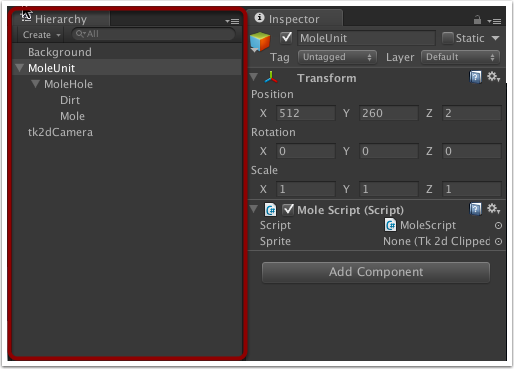Select MoleHole in the Hierarchy
The width and height of the screenshot is (514, 369).
point(68,84)
